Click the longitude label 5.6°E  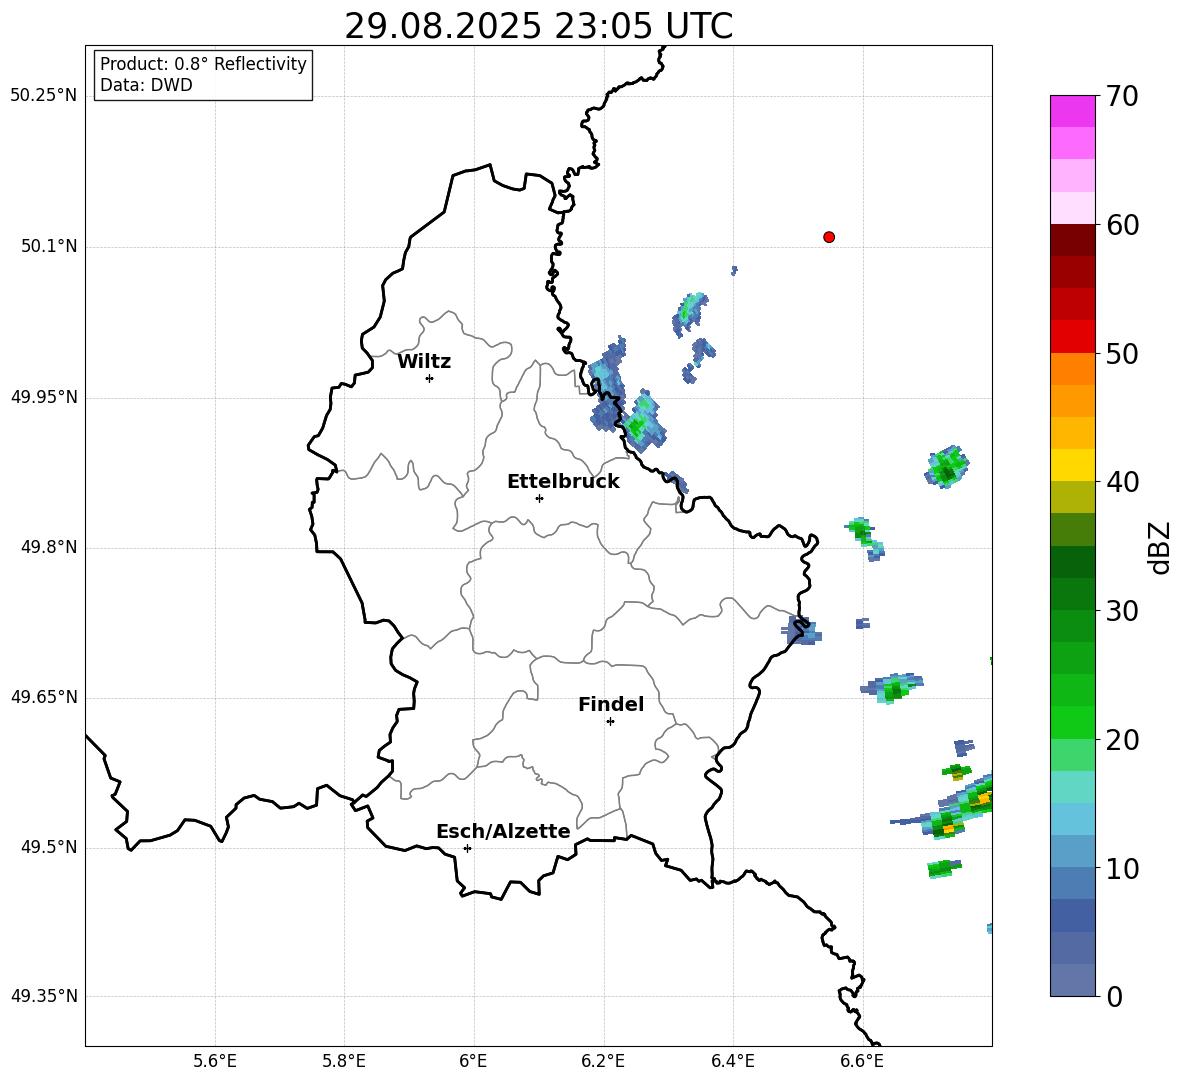click(x=215, y=1062)
